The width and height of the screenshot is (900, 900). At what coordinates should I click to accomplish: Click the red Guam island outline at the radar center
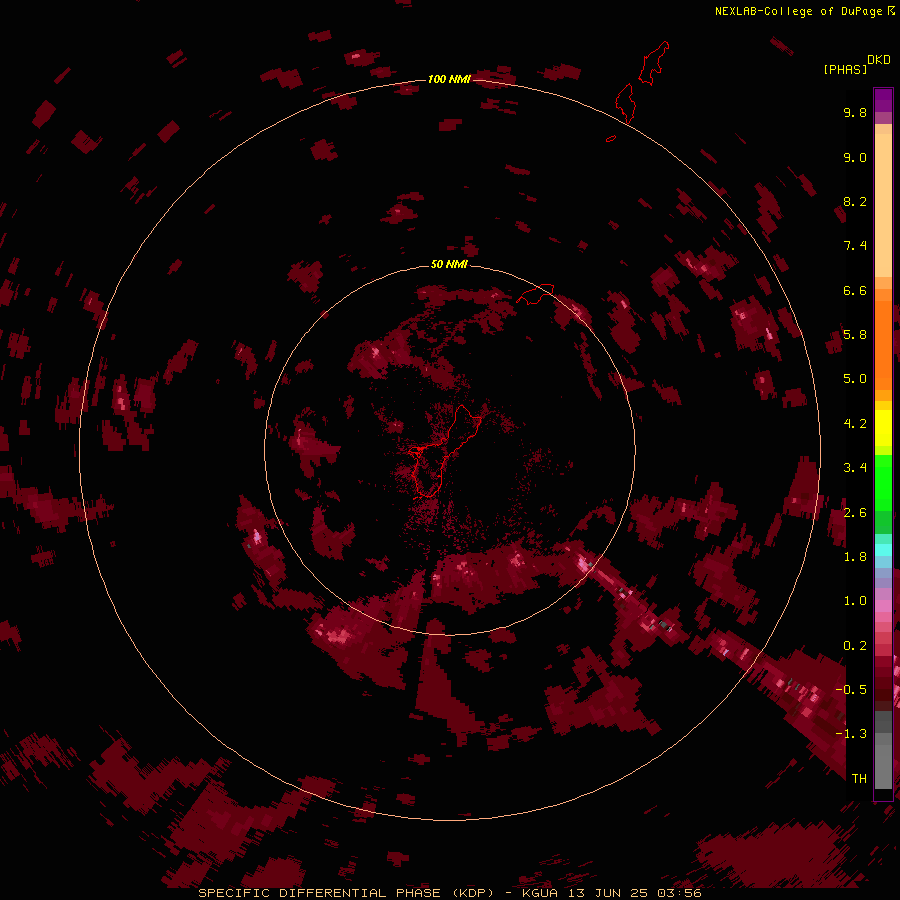click(445, 451)
